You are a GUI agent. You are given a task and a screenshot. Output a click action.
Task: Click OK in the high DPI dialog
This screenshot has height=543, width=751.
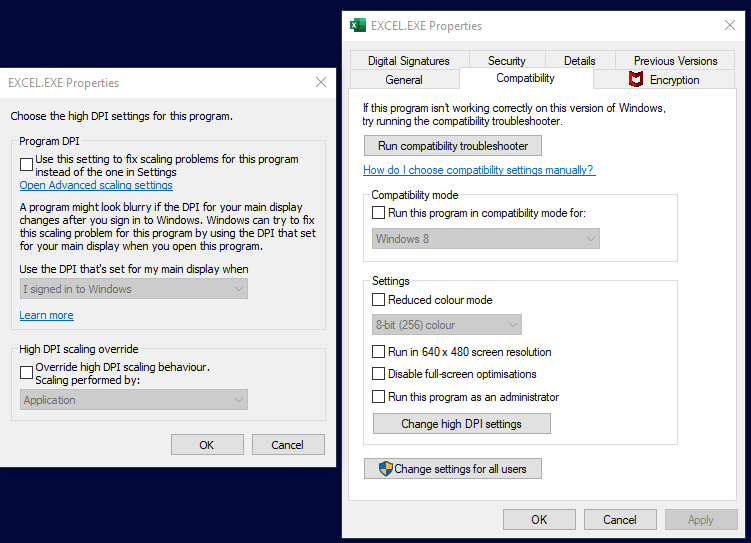[x=207, y=445]
